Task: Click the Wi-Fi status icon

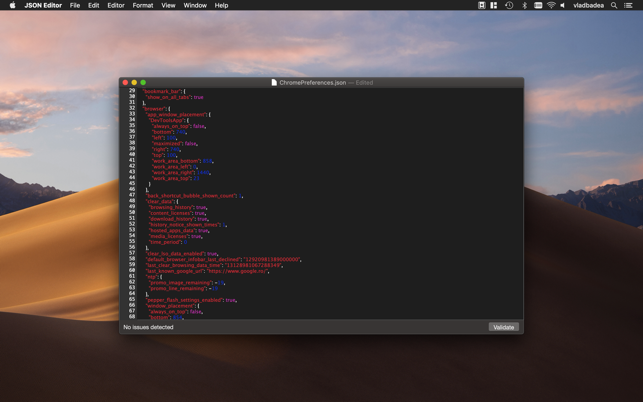Action: click(551, 5)
